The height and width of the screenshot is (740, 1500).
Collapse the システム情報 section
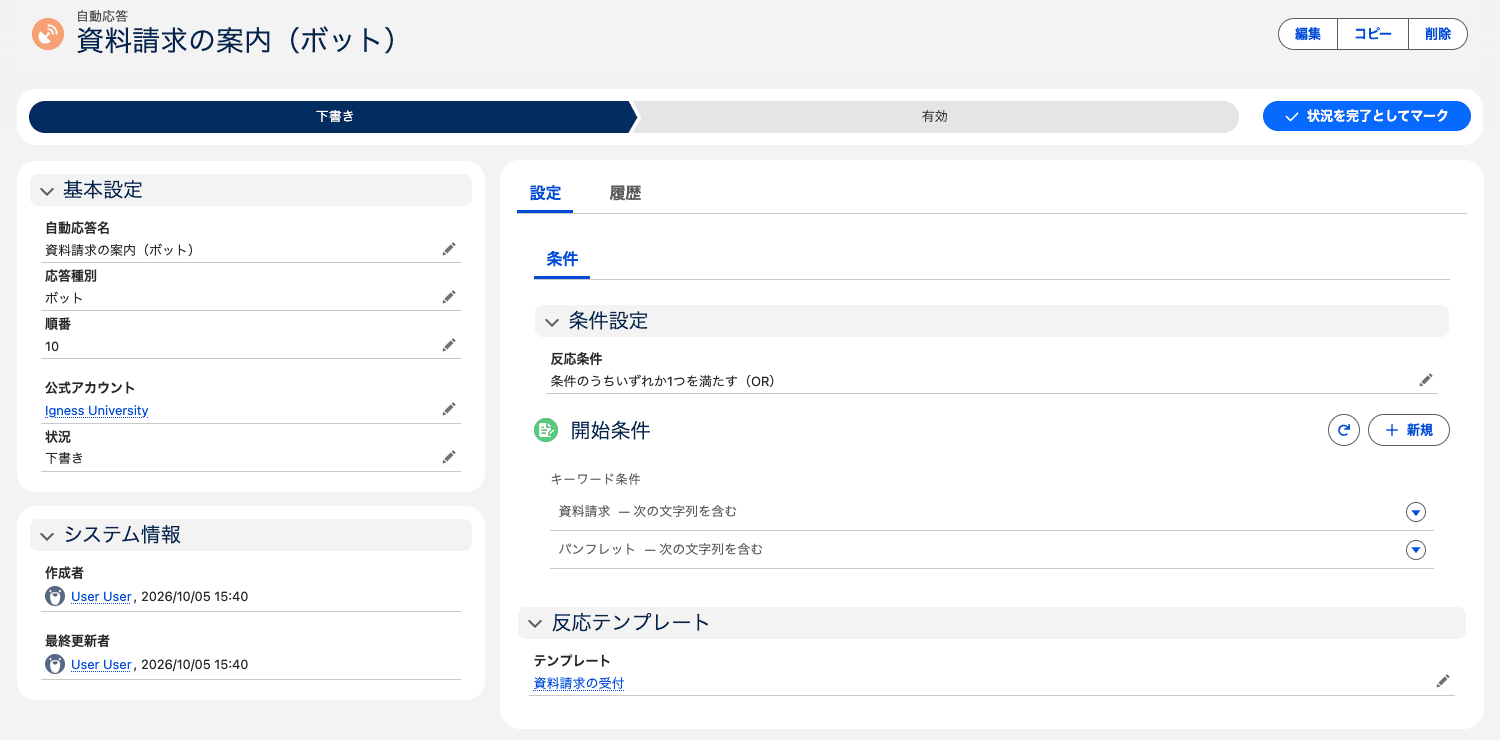(x=251, y=535)
